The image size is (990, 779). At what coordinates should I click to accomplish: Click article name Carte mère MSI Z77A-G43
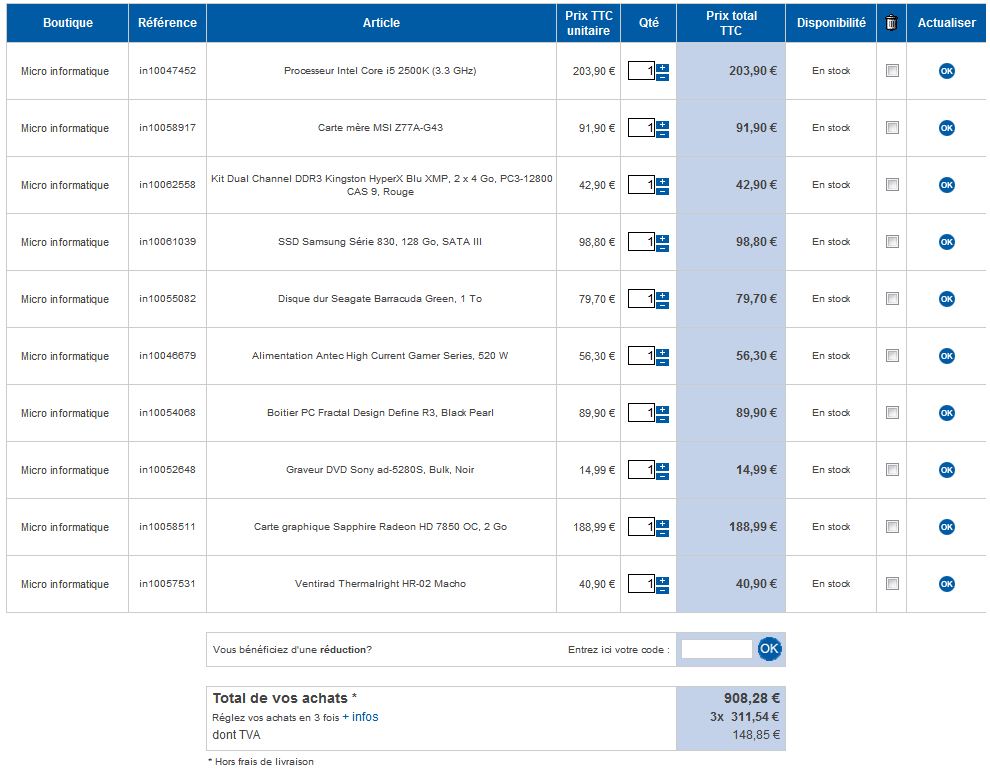pyautogui.click(x=380, y=128)
